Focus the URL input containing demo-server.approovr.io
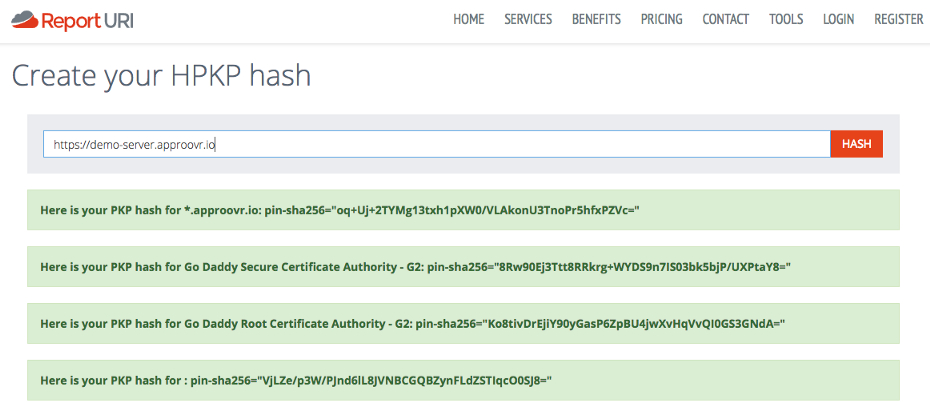930x410 pixels. 436,144
